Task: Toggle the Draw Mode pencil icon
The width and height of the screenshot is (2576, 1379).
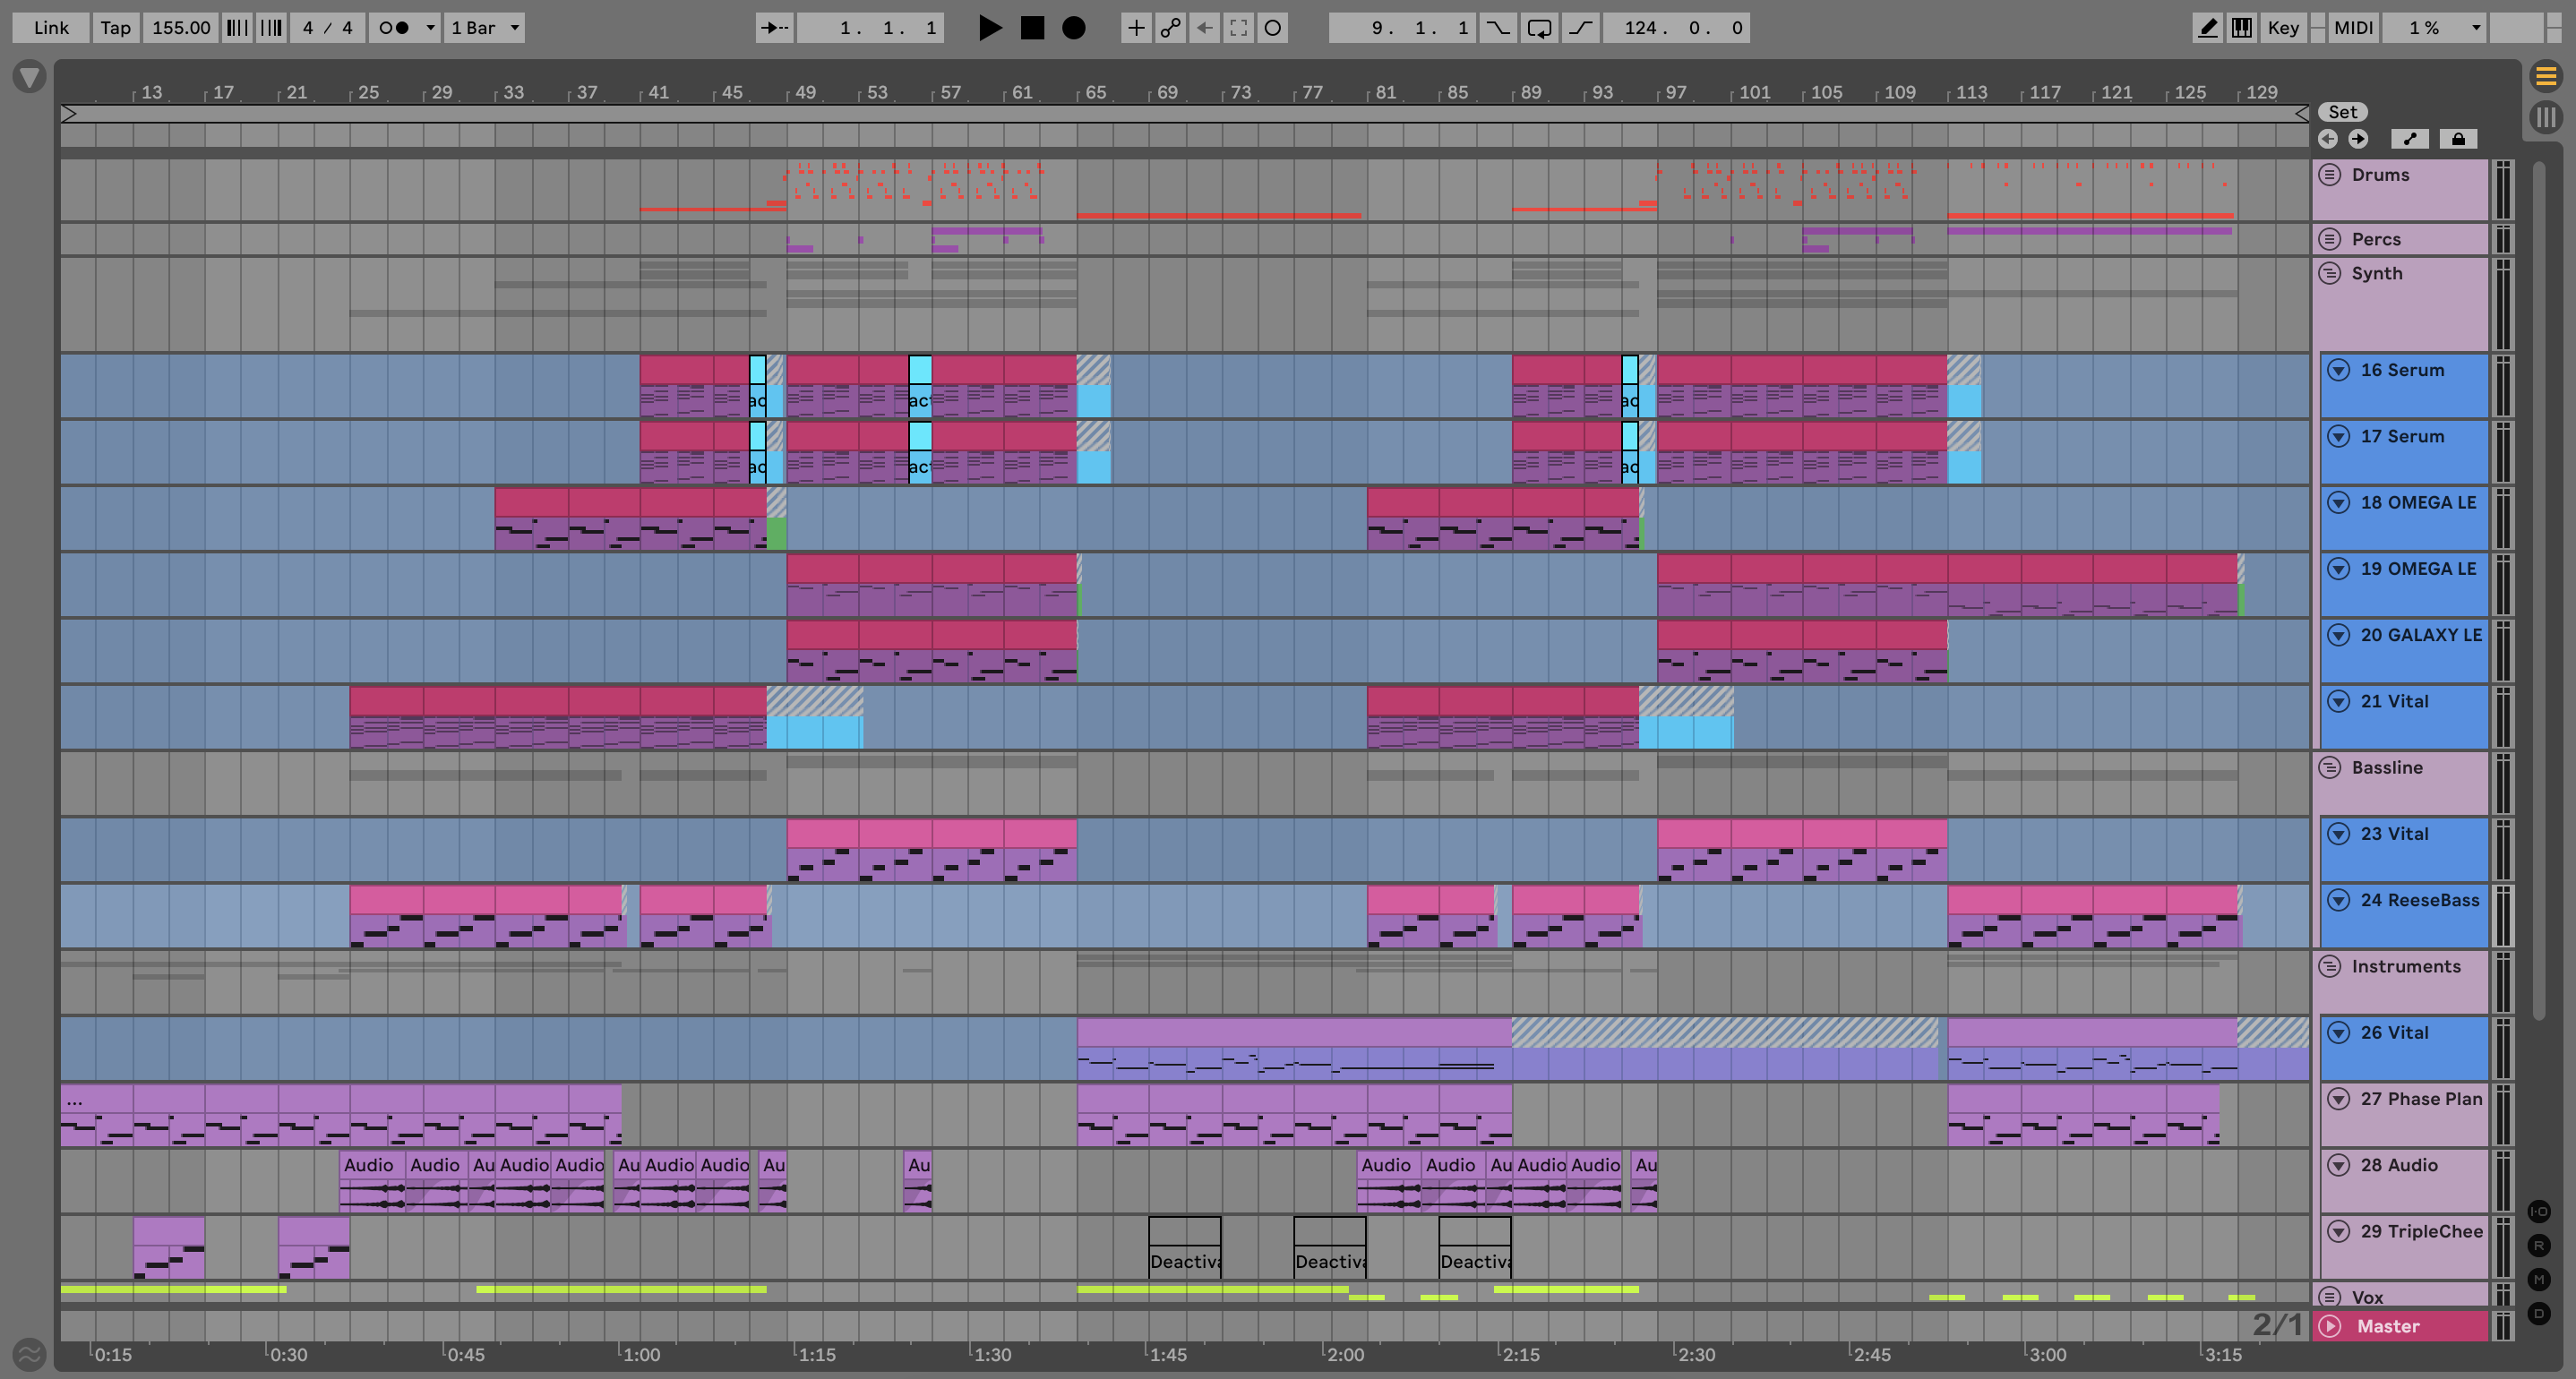Action: [x=2207, y=28]
